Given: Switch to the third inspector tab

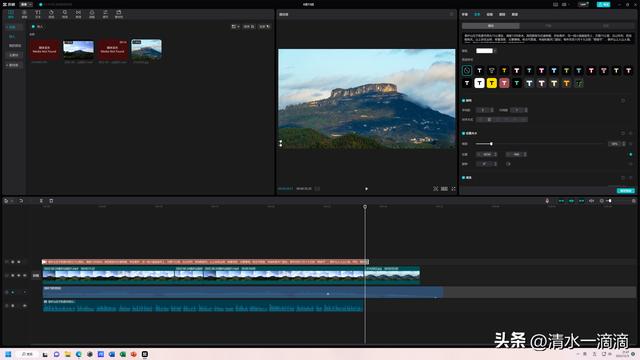Looking at the screenshot, I should [489, 14].
